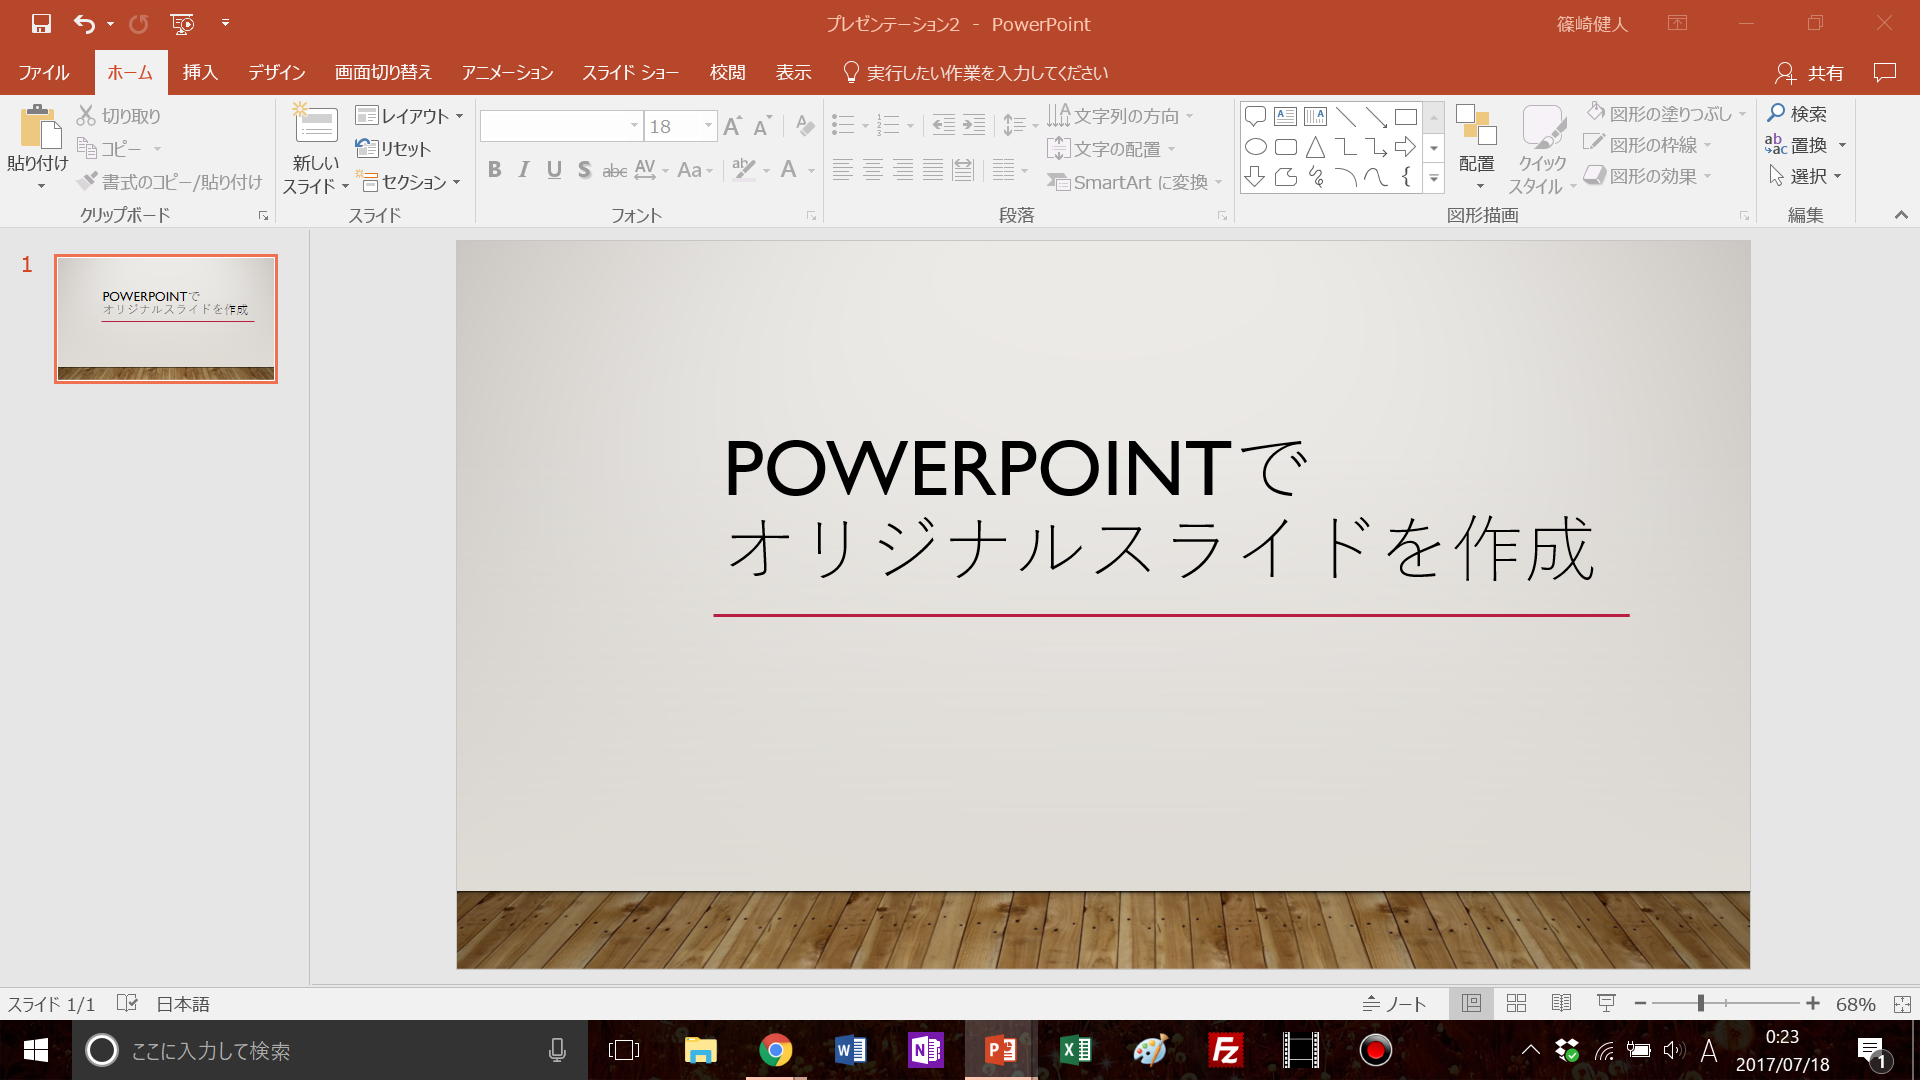
Task: Increase font size with the larger A
Action: click(733, 126)
